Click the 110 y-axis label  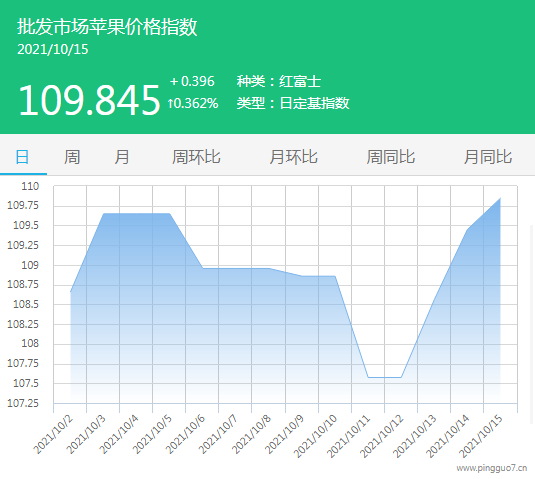(30, 186)
